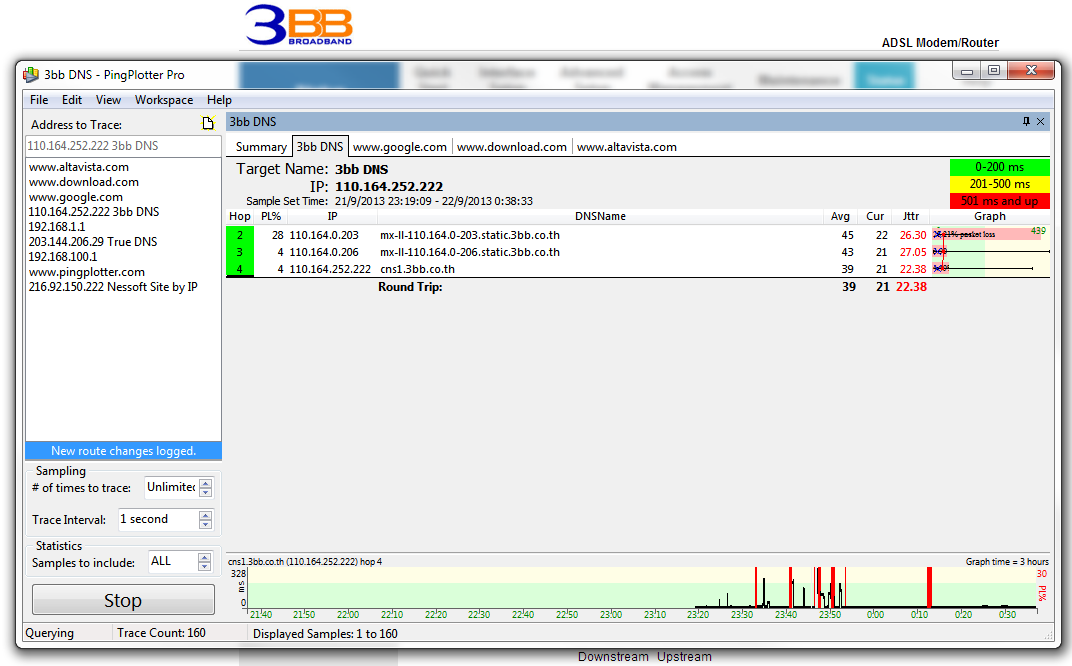The height and width of the screenshot is (666, 1072).
Task: Click the 0:10 marker on timeline graph
Action: point(920,614)
